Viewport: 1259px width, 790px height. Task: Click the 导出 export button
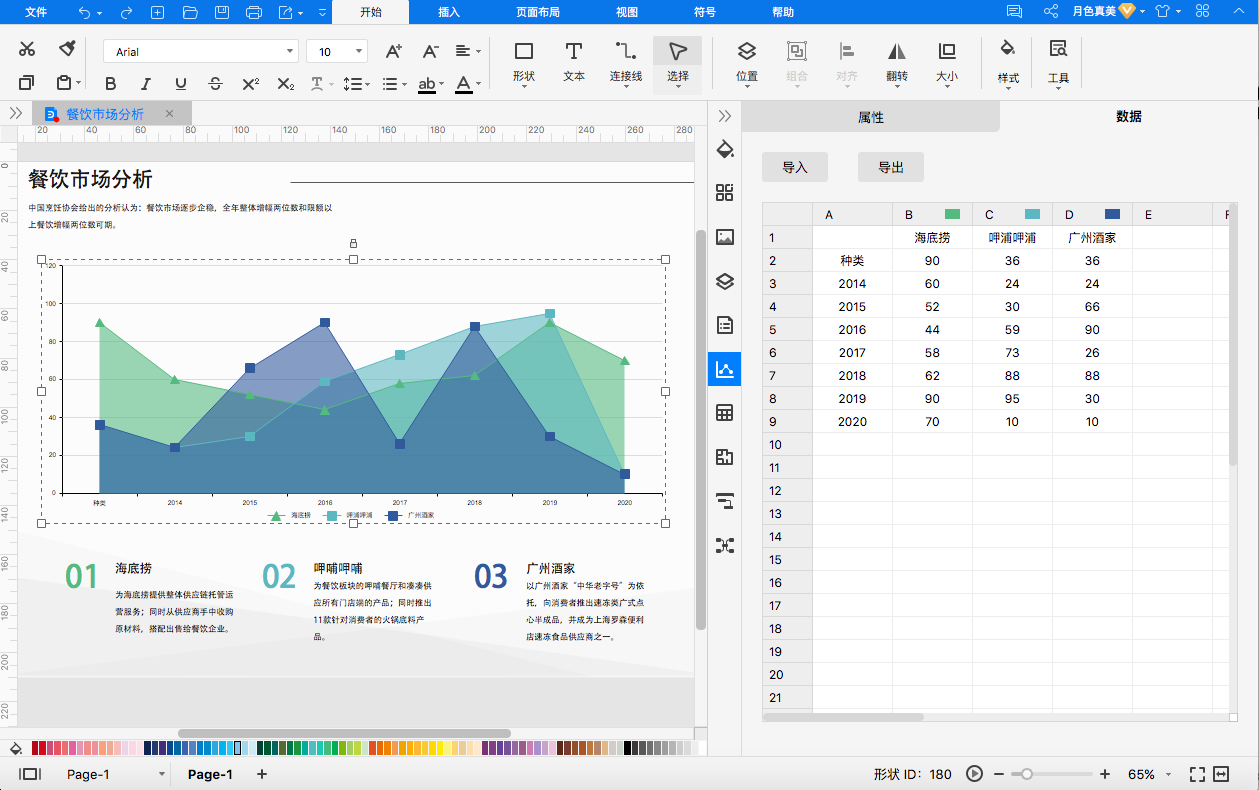[x=891, y=167]
